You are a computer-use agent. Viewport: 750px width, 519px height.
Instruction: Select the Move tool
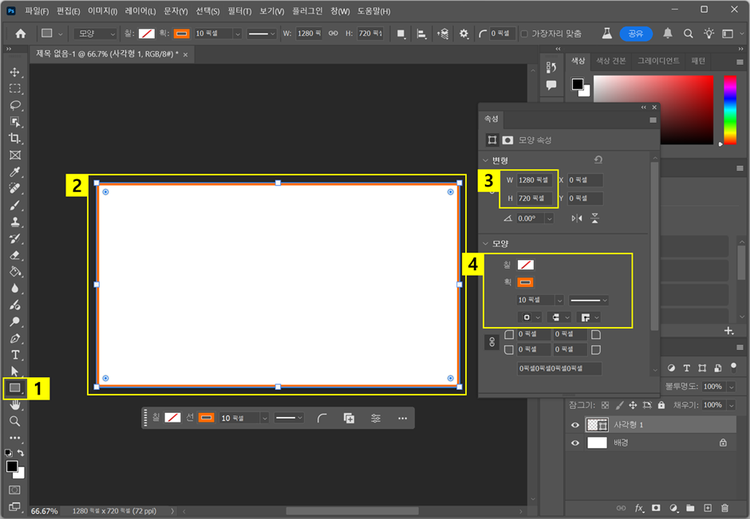coord(15,73)
